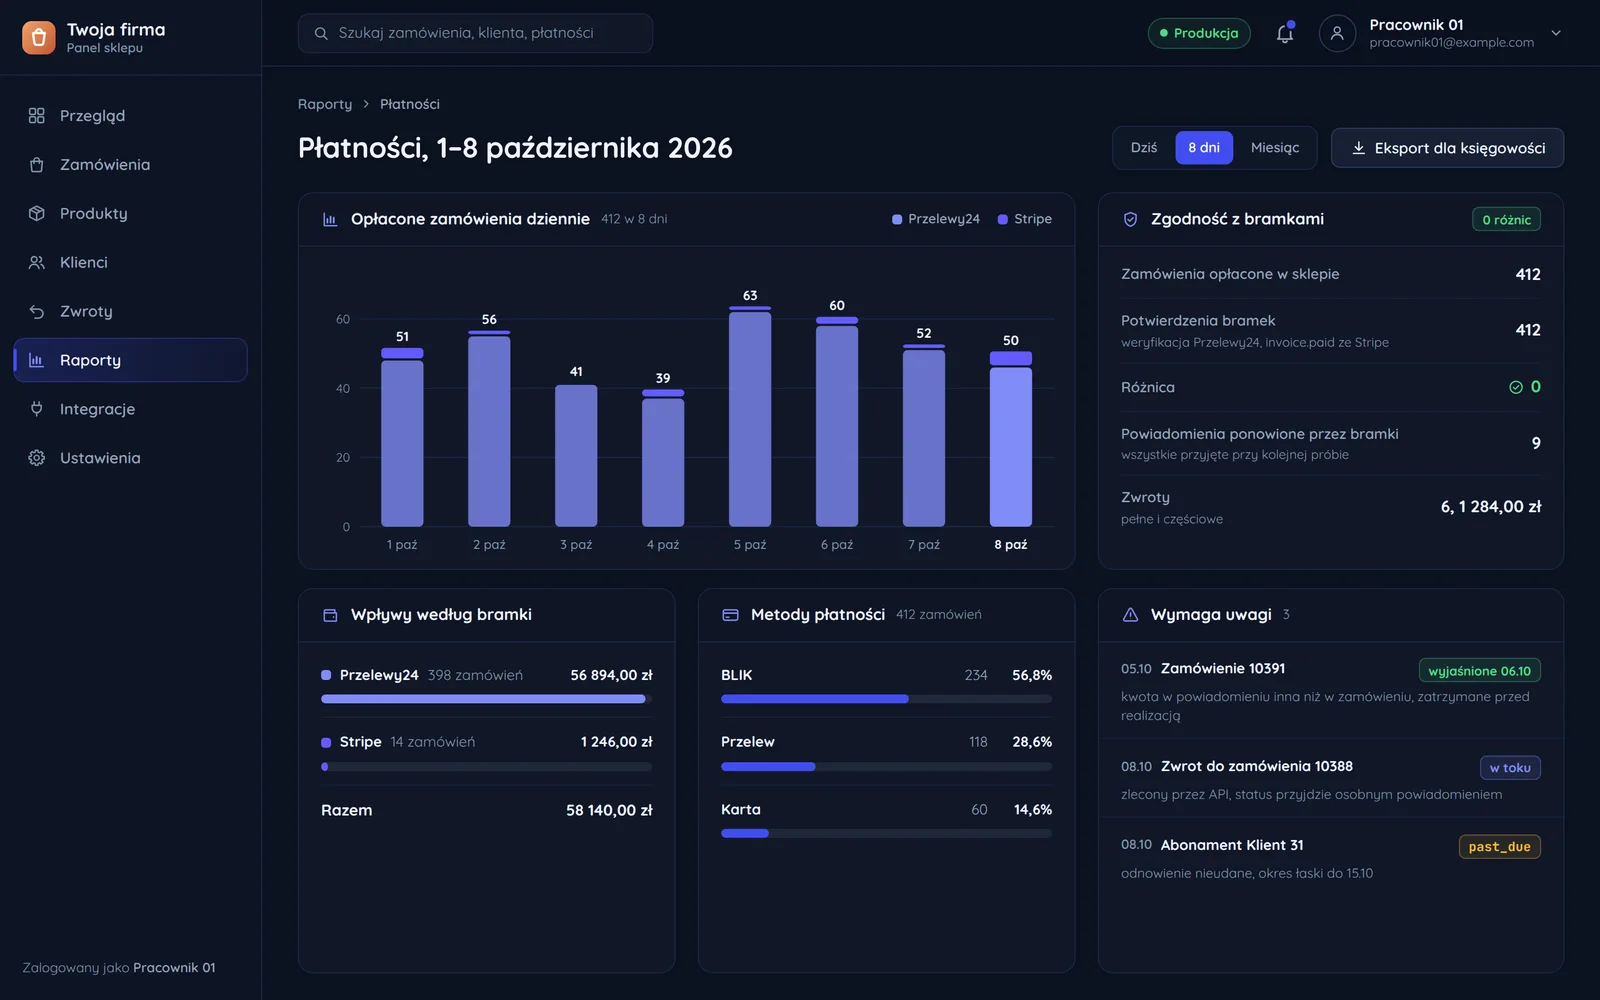
Task: Click the 8 paź highlighted bar
Action: point(1011,439)
